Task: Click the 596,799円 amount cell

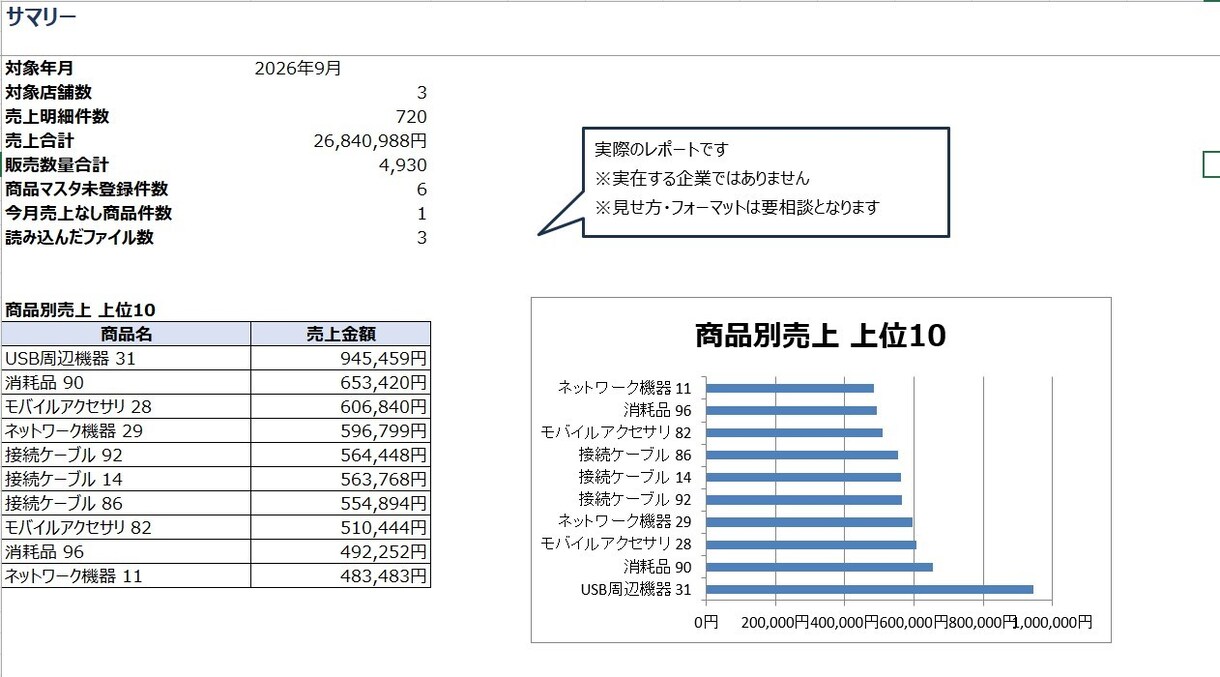Action: click(341, 431)
